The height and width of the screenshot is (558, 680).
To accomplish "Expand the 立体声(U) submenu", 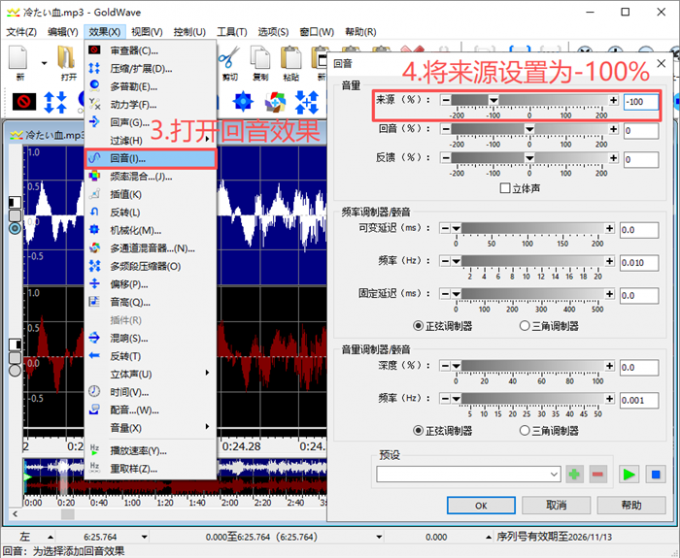I will pos(207,373).
